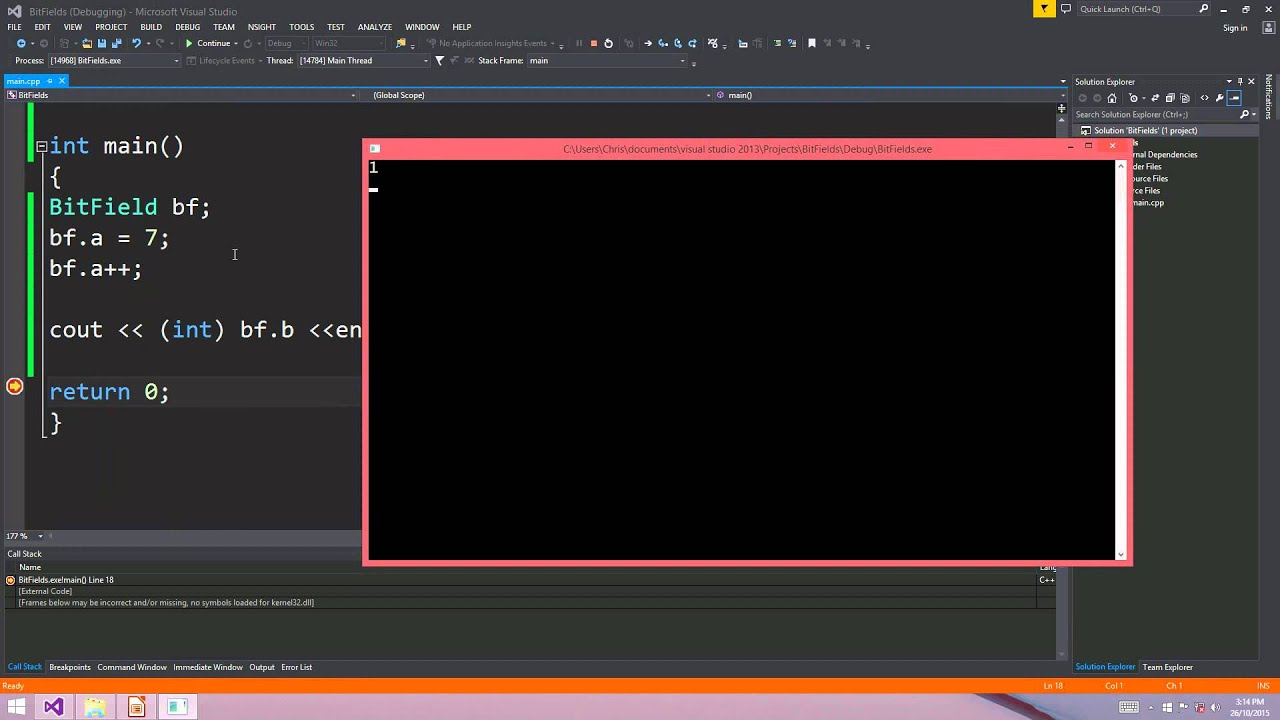The width and height of the screenshot is (1280, 720).
Task: Click the Show Next Statement arrow icon
Action: coord(648,43)
